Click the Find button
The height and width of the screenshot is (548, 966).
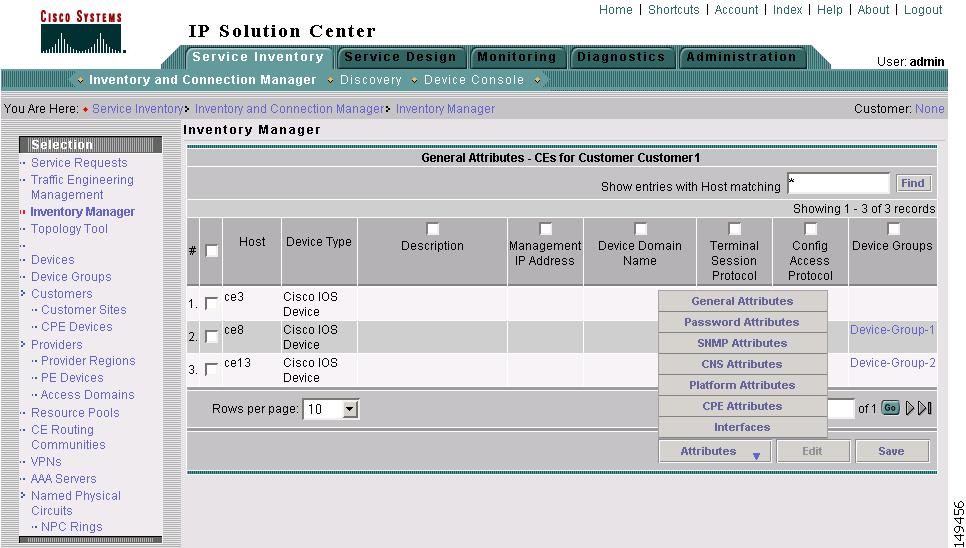click(x=913, y=183)
